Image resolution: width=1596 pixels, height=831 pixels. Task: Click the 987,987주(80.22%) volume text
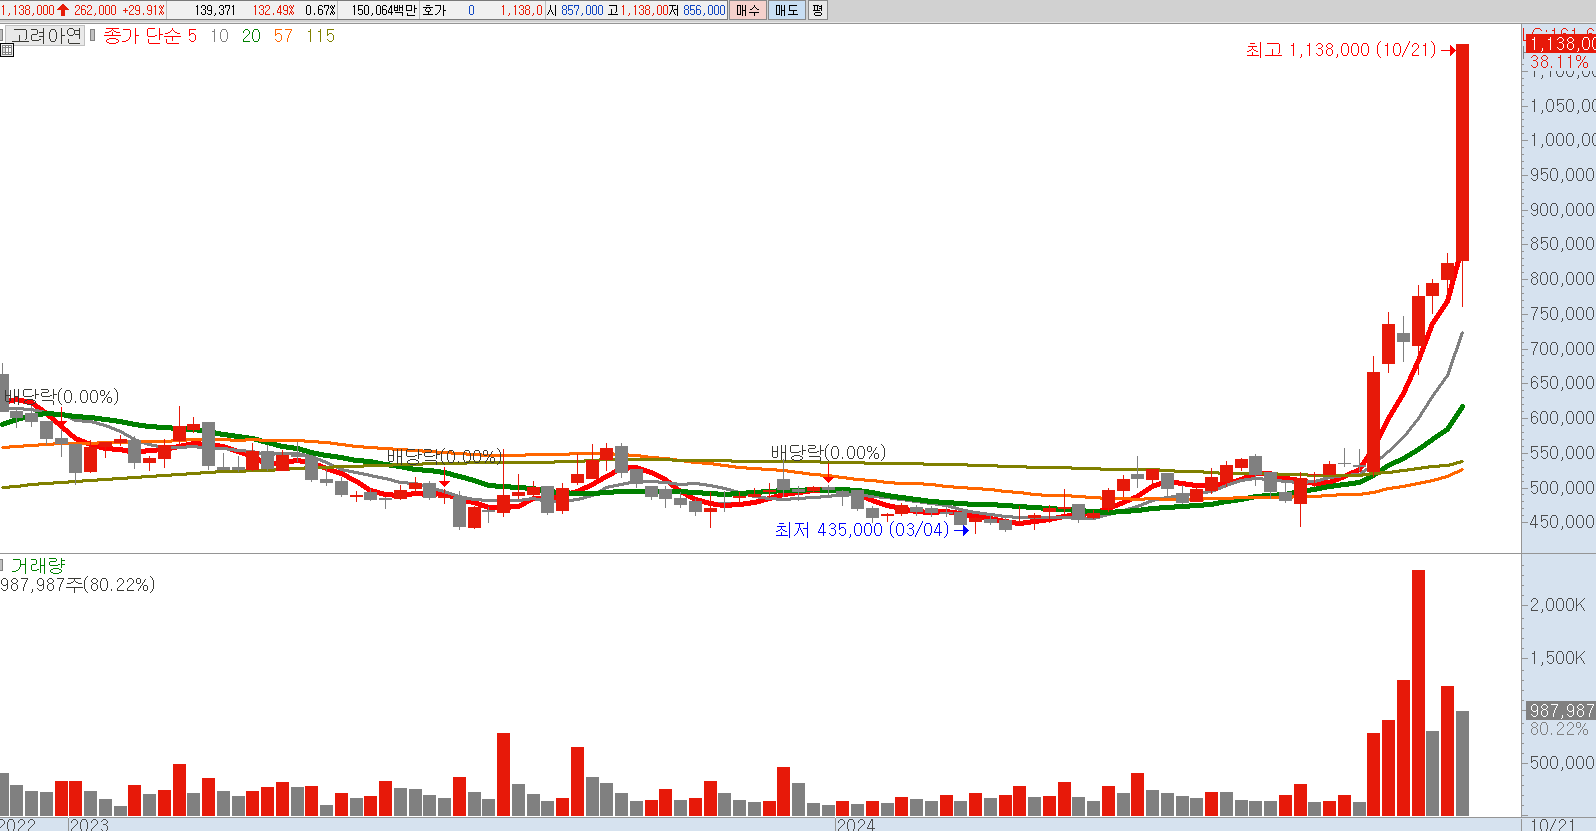(x=78, y=585)
